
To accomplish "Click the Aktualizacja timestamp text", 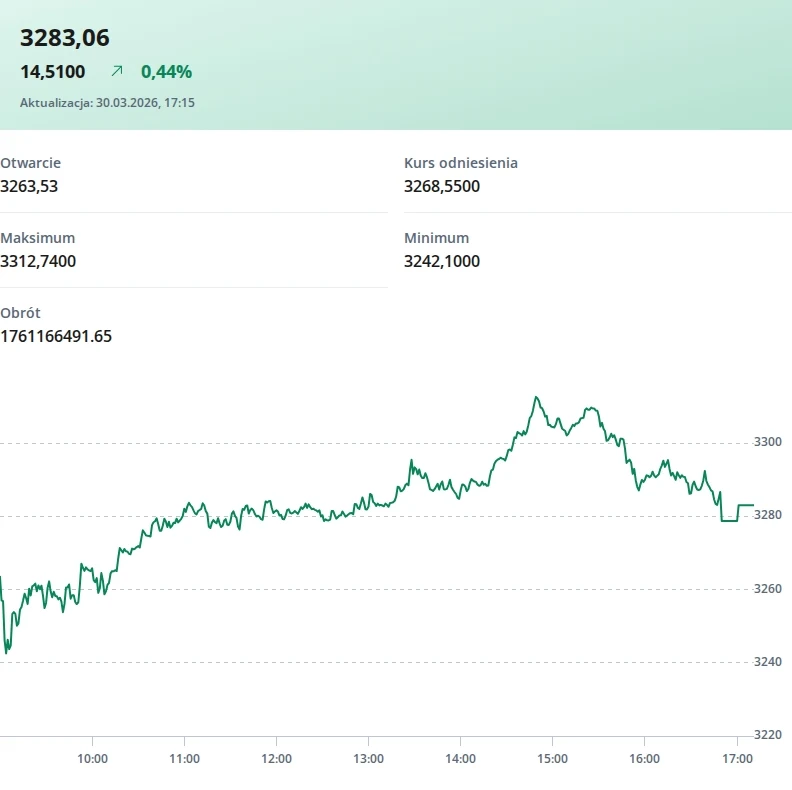I will coord(107,102).
